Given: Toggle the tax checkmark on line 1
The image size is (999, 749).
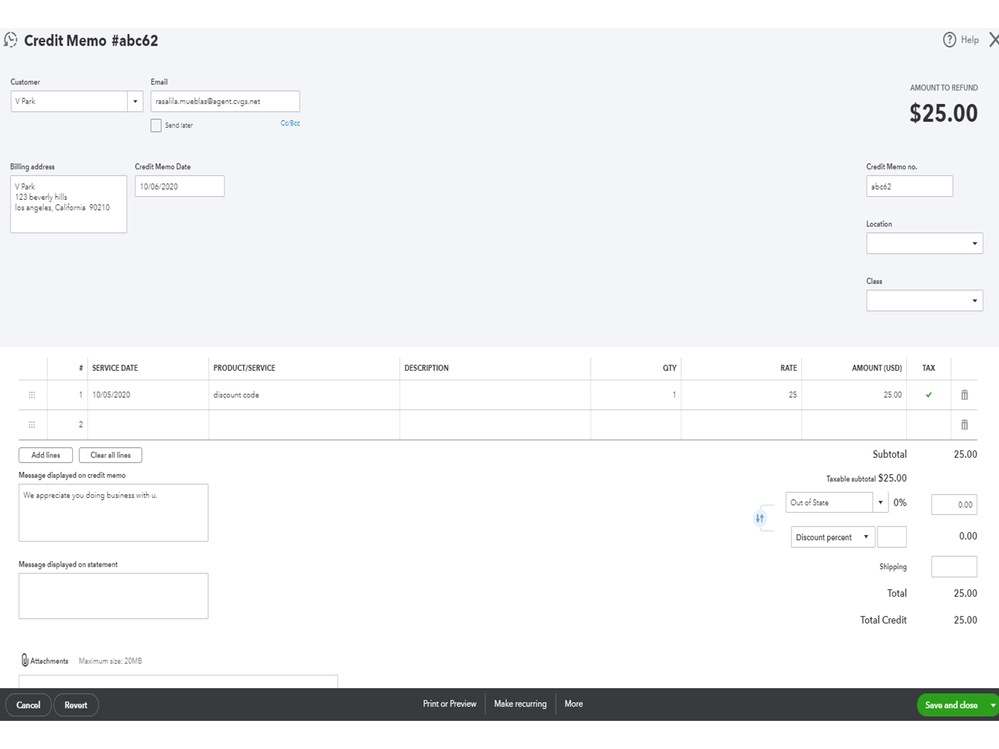Looking at the screenshot, I should pos(929,395).
